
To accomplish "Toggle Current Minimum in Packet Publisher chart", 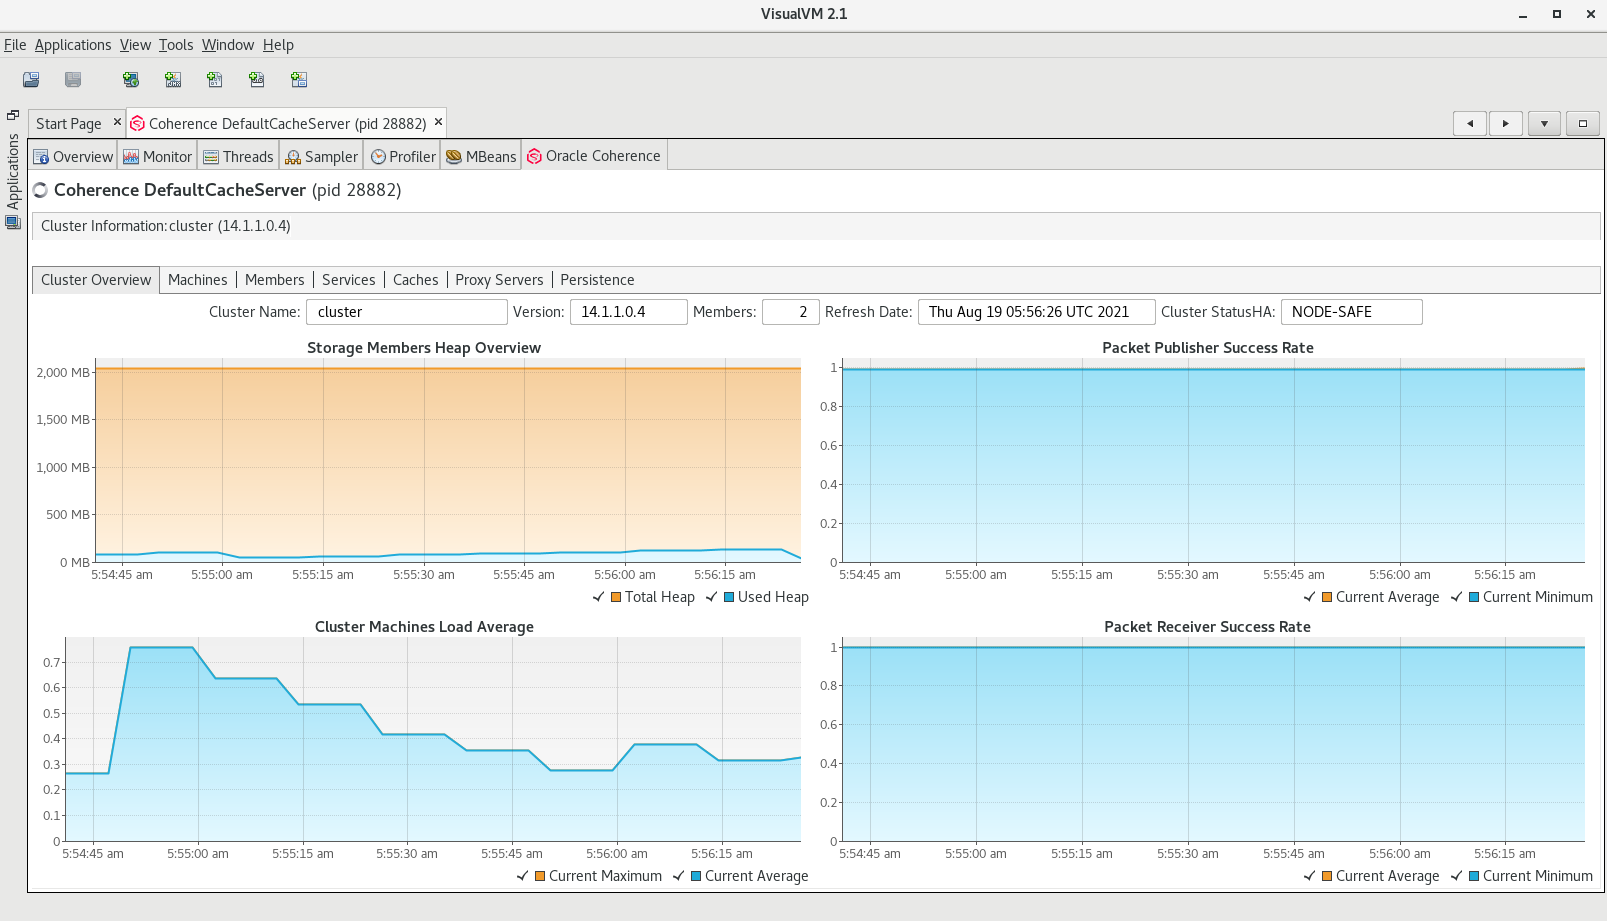I will click(x=1457, y=597).
